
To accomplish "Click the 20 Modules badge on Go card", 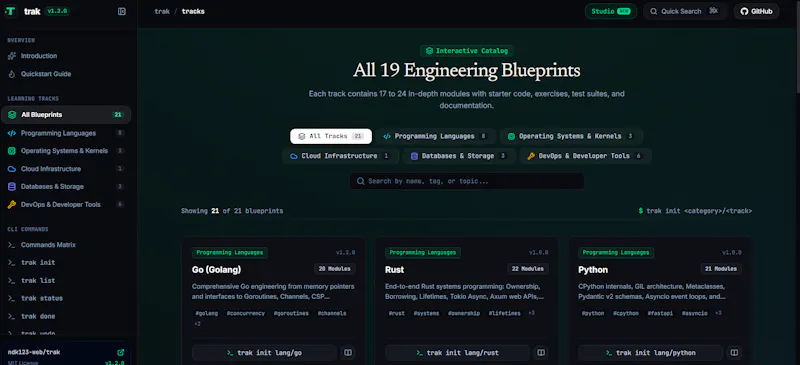I will coord(335,269).
